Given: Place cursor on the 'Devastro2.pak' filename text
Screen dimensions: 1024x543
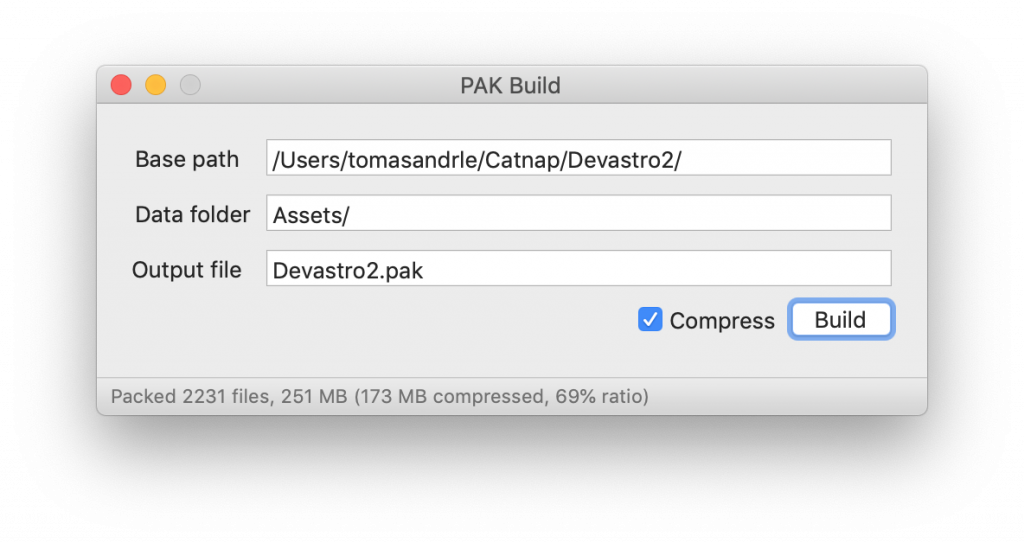Looking at the screenshot, I should 347,271.
